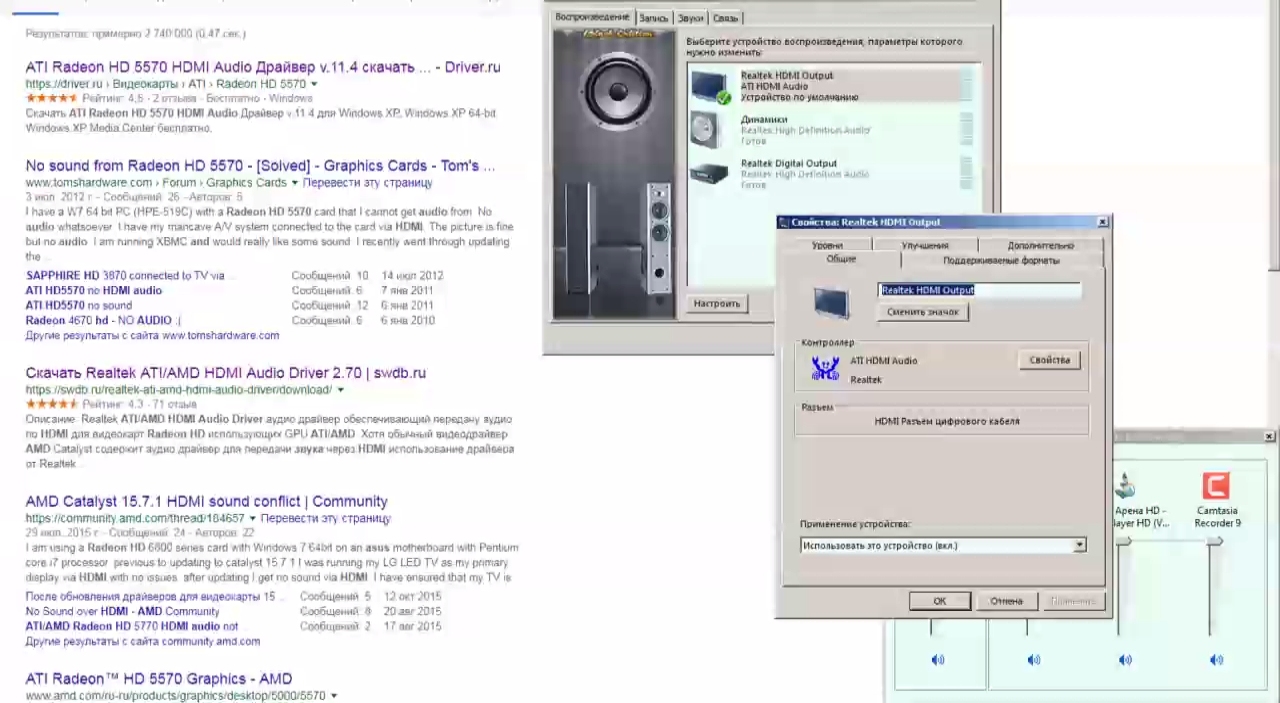Click Перевести эту страницу for the AMD community result
Viewport: 1280px width, 703px height.
tap(325, 519)
